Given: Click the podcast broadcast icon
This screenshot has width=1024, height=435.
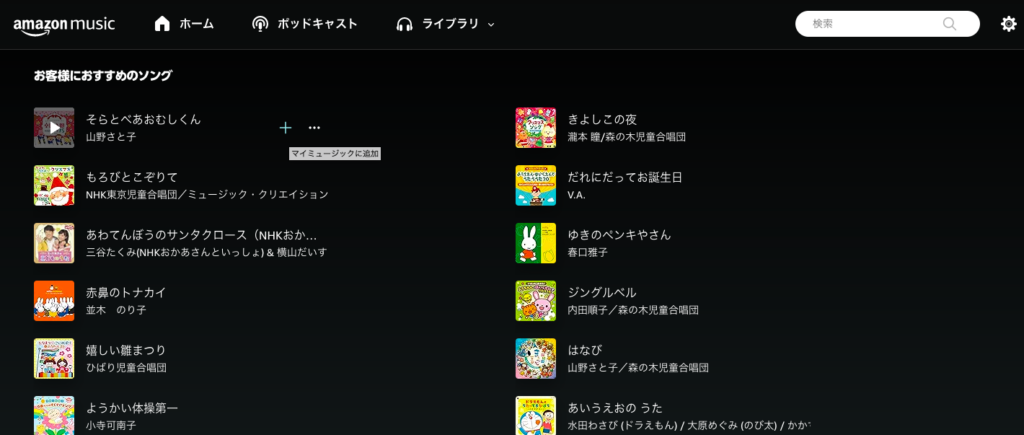Looking at the screenshot, I should pyautogui.click(x=260, y=24).
